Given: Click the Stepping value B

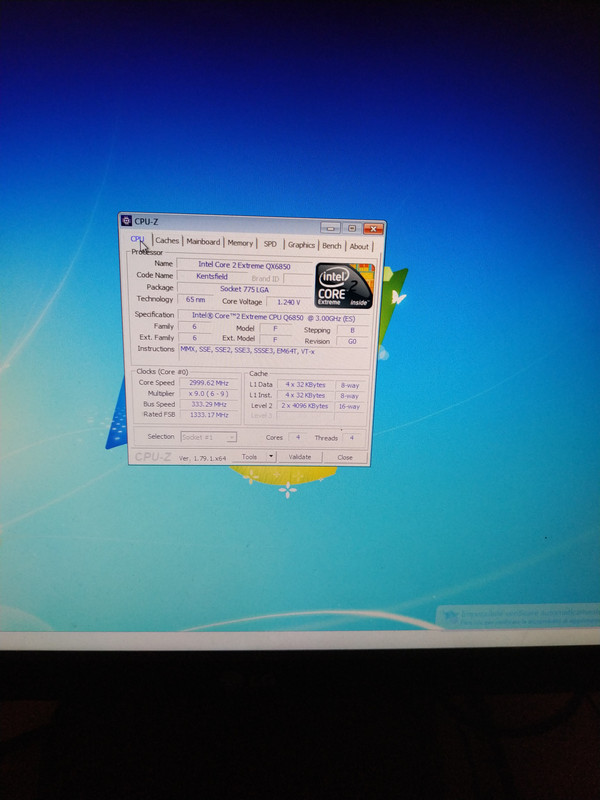Looking at the screenshot, I should pos(352,330).
